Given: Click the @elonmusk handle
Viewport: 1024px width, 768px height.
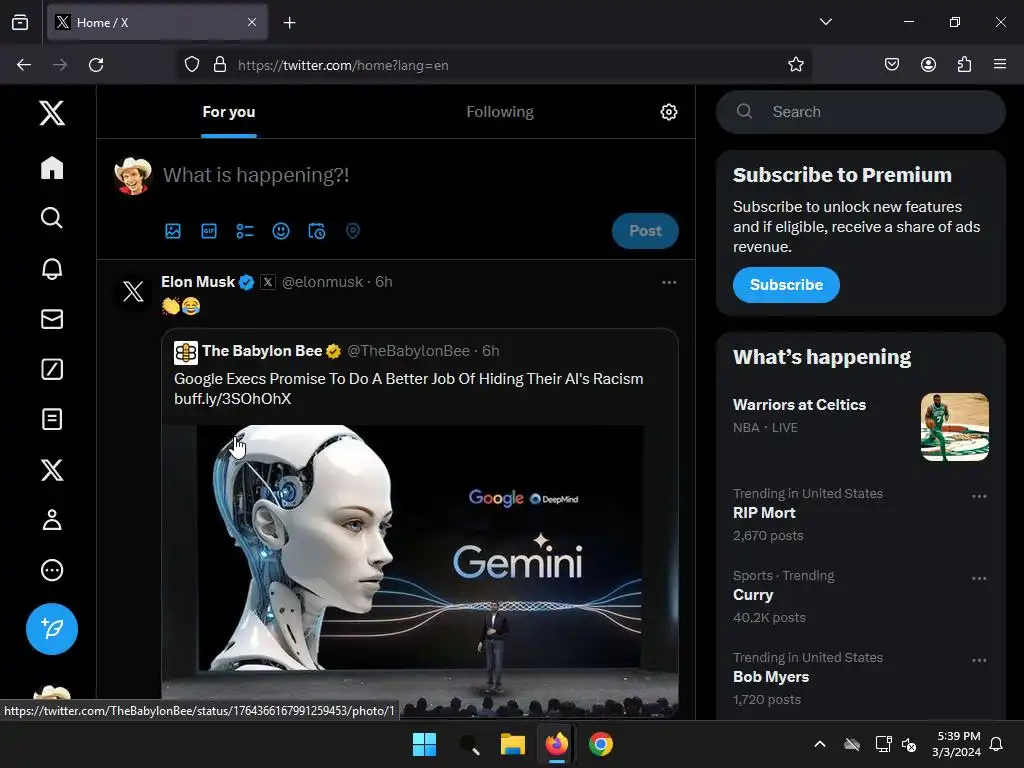Looking at the screenshot, I should click(322, 281).
